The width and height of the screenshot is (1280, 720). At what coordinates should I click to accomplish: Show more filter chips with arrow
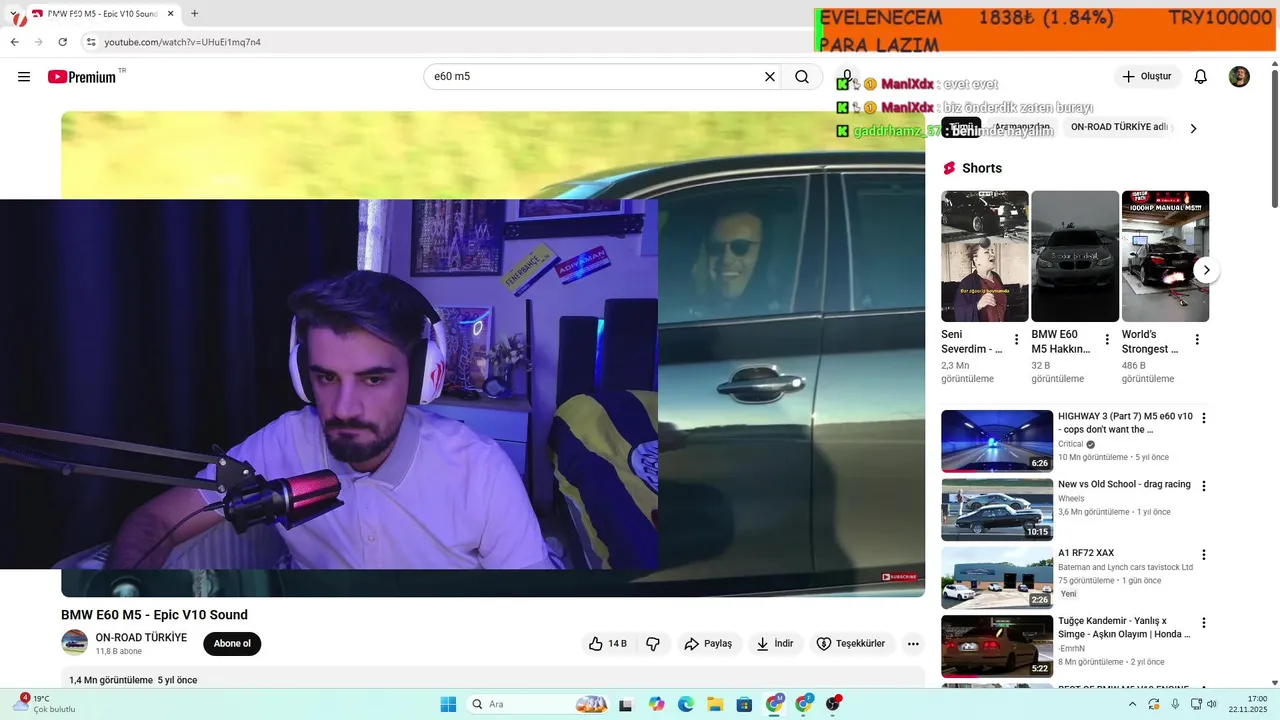point(1193,128)
